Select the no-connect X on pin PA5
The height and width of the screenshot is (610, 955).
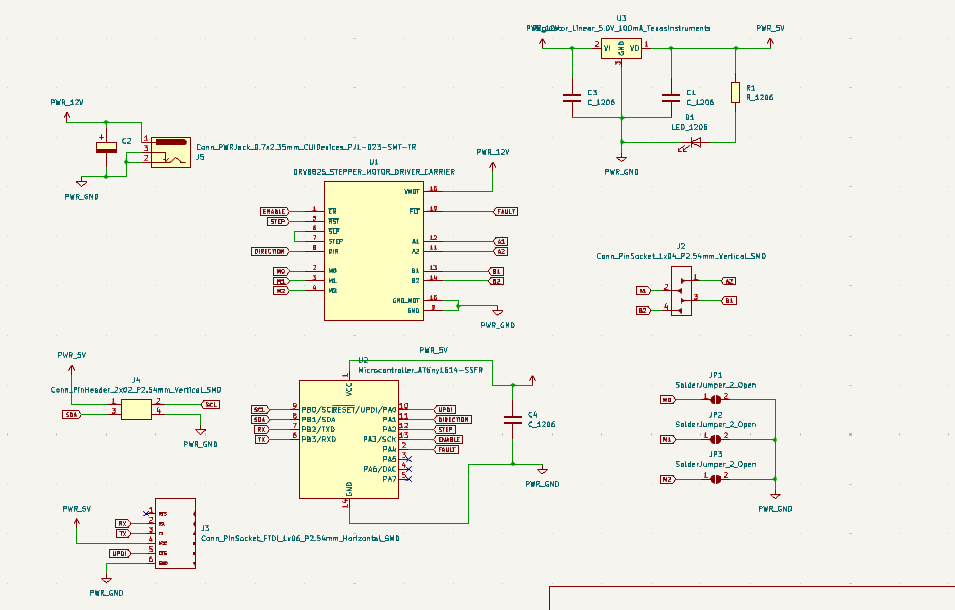pyautogui.click(x=409, y=459)
